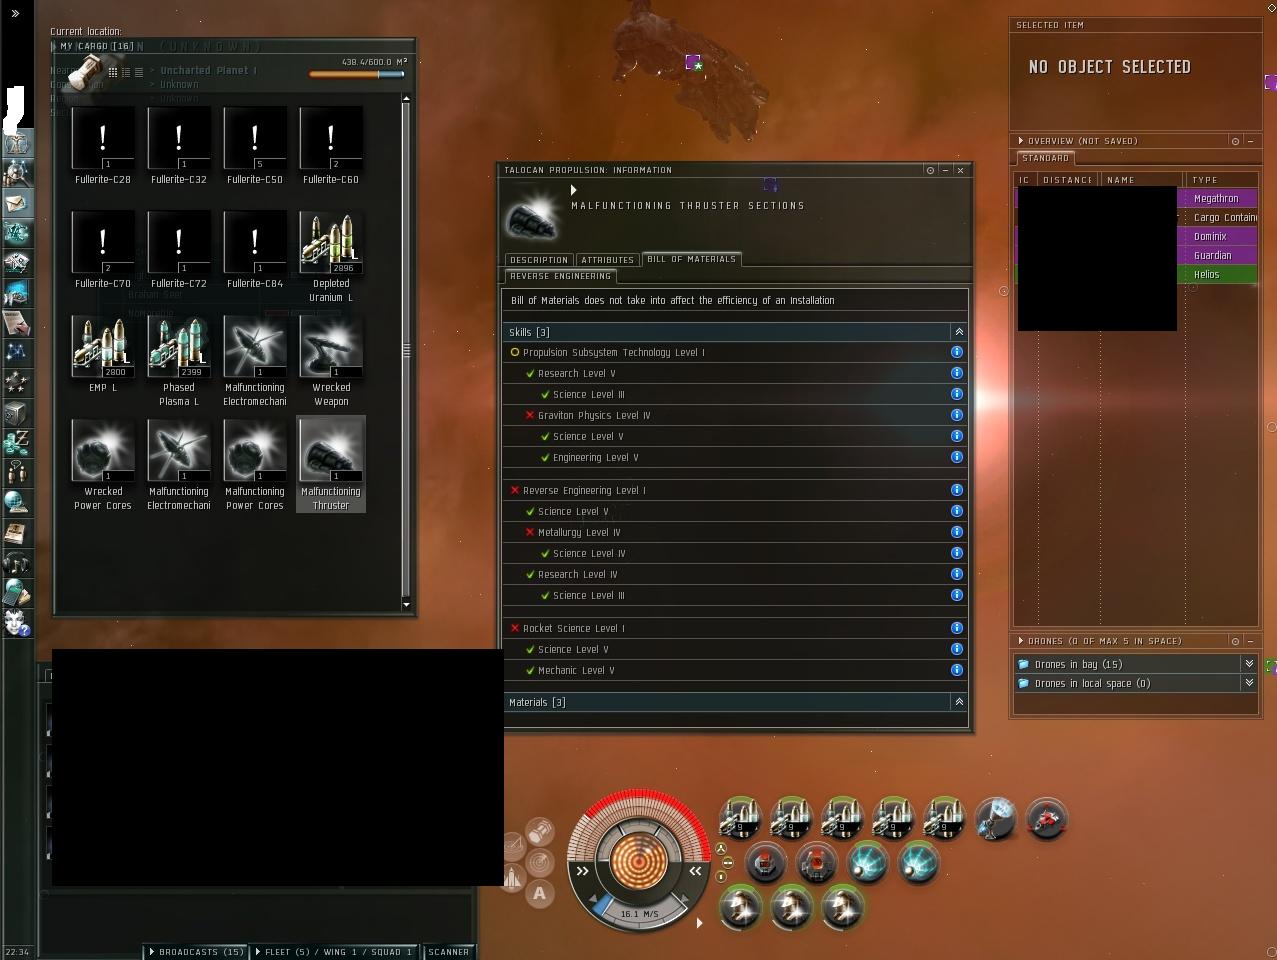Toggle the Drones panel header triangle
This screenshot has height=960, width=1277.
(1021, 641)
